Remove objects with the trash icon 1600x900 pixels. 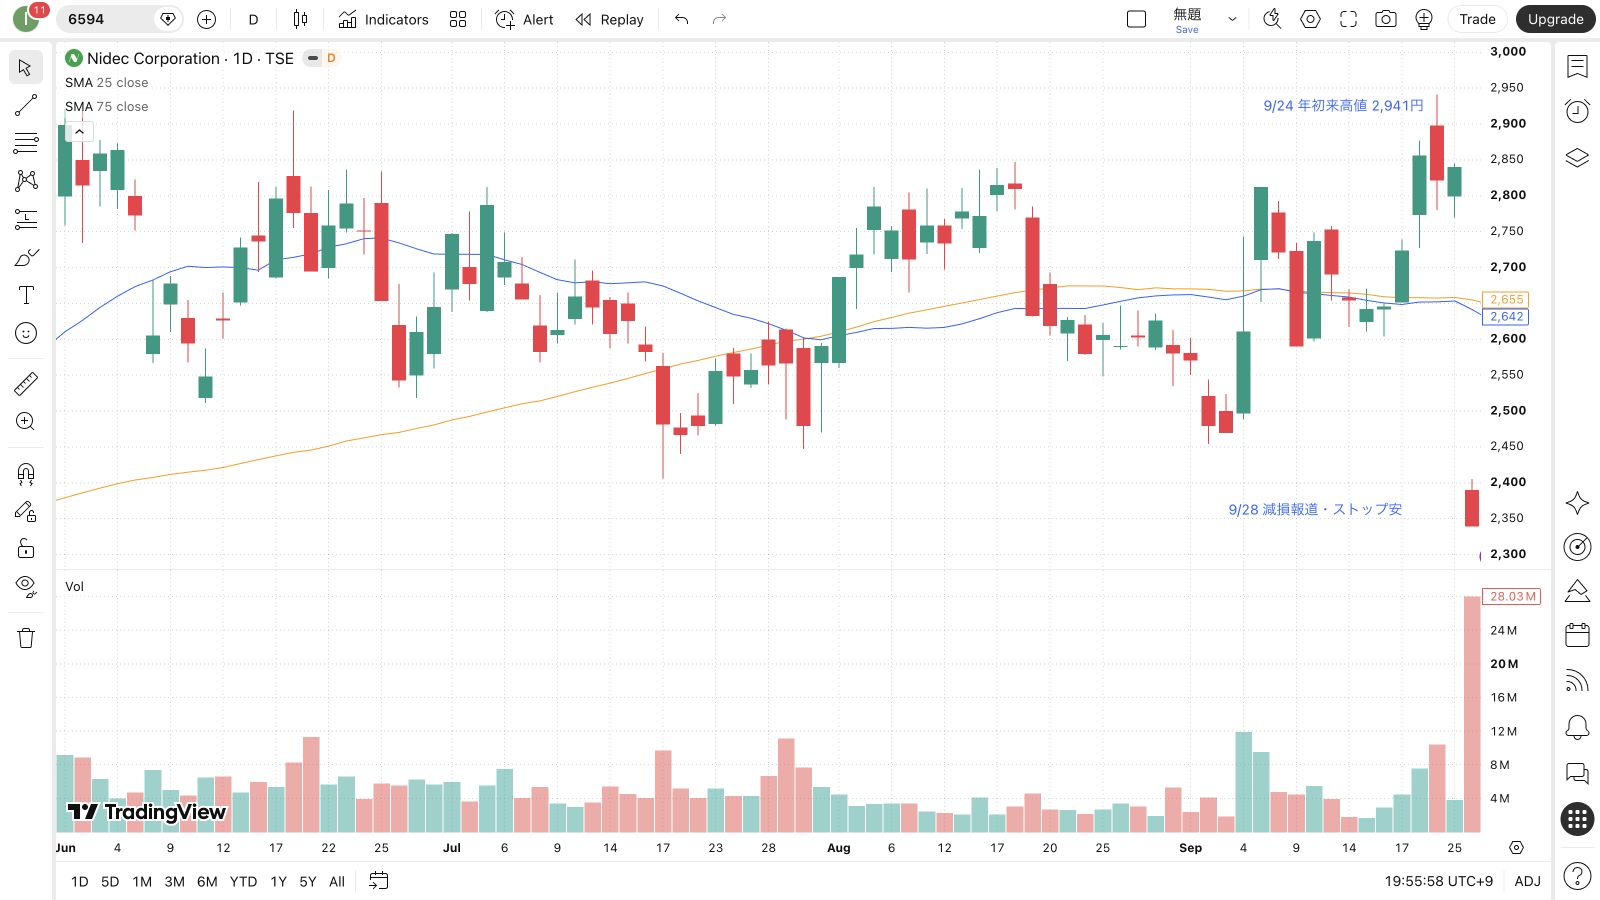(26, 638)
